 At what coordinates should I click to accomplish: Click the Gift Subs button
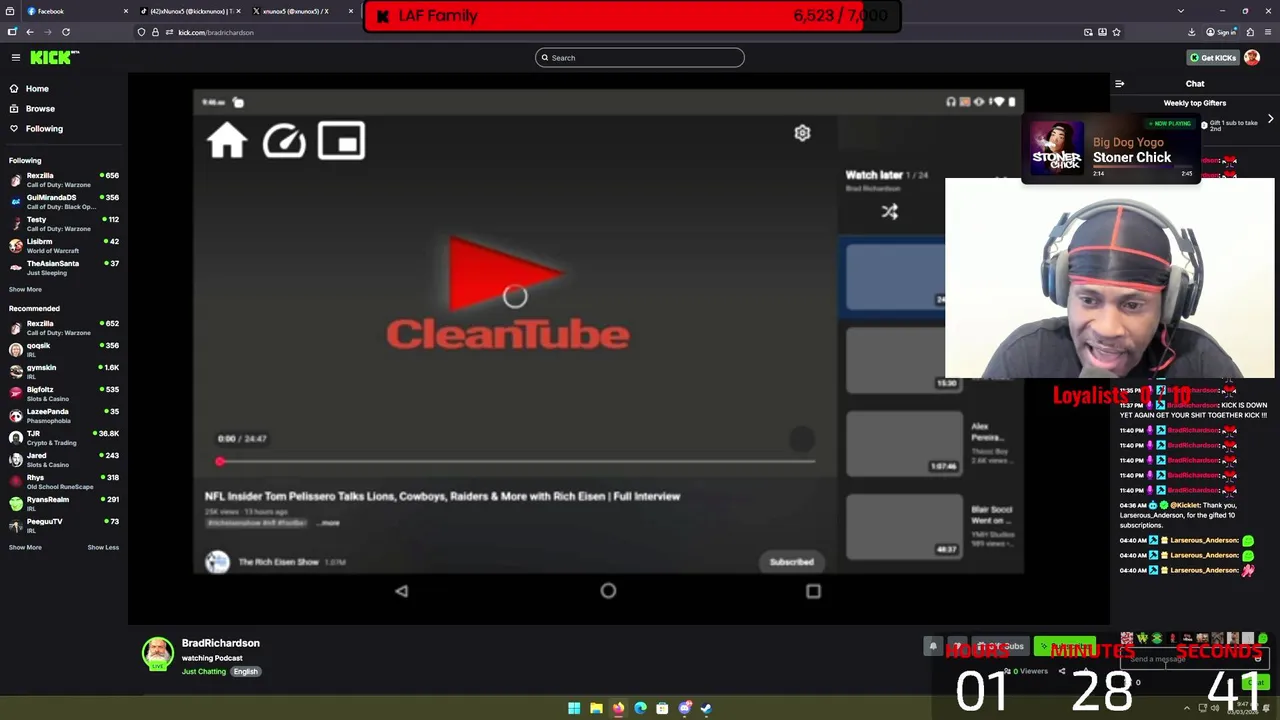pyautogui.click(x=1001, y=646)
